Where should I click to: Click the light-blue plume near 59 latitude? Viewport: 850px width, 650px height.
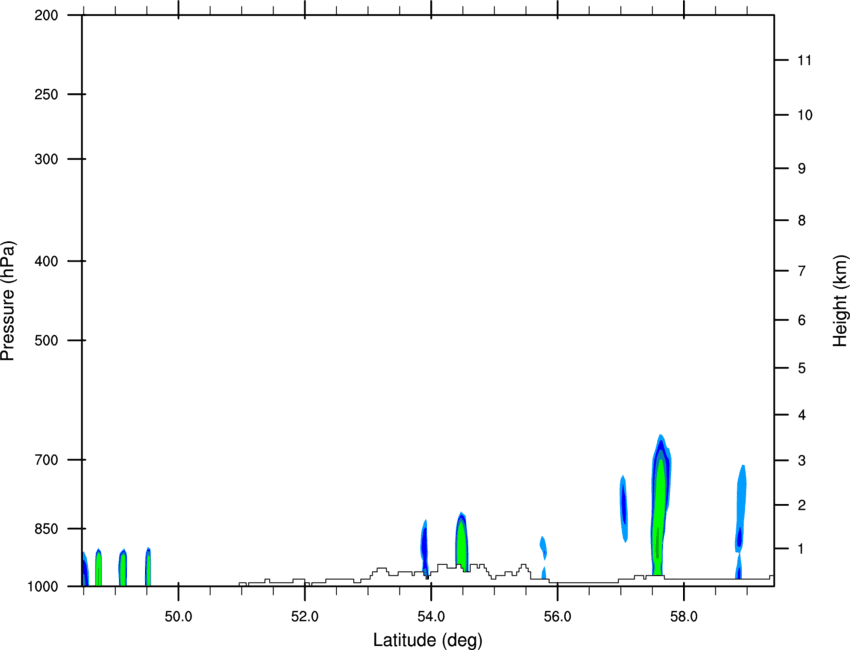(x=740, y=520)
